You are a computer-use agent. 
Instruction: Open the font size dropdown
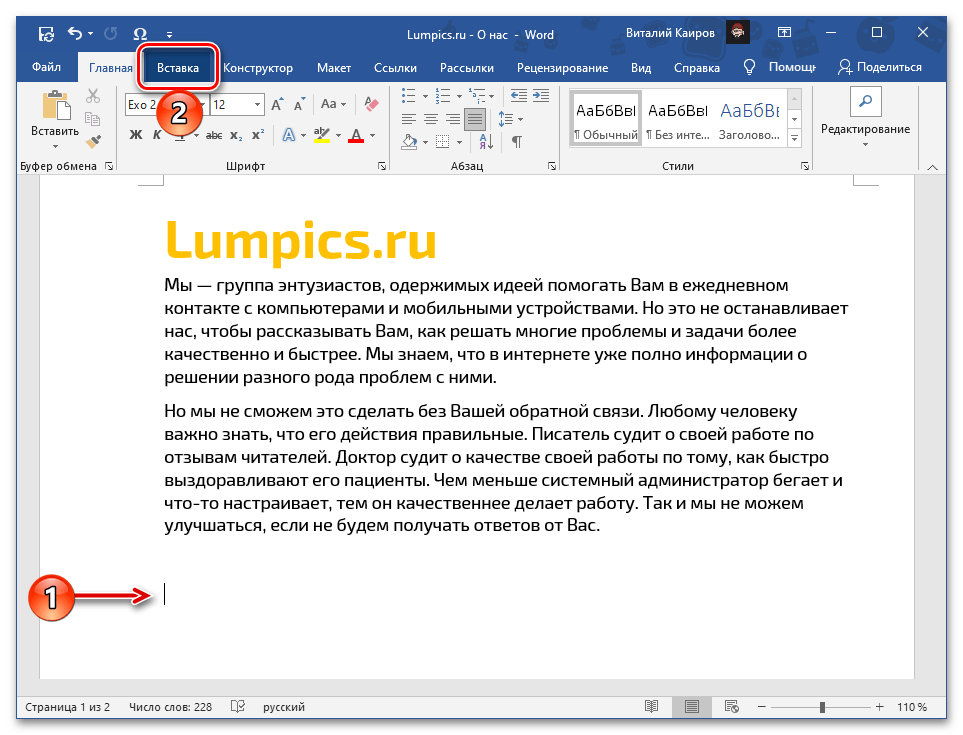[256, 104]
